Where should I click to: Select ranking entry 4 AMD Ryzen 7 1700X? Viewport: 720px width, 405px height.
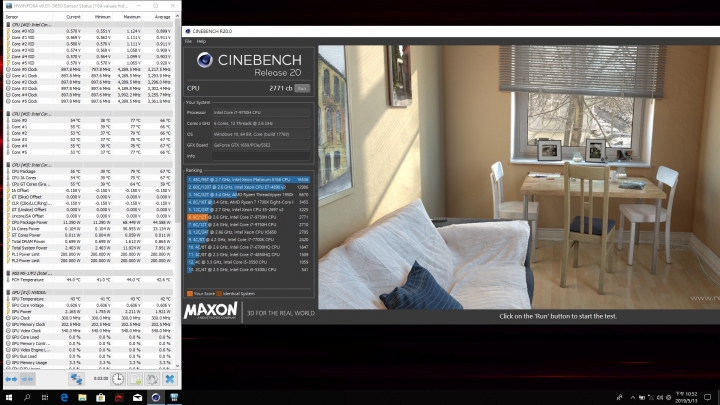tap(248, 202)
